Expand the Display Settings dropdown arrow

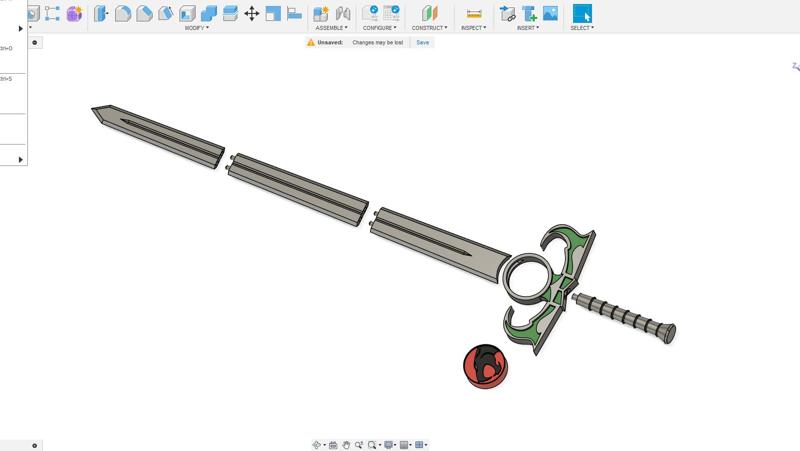pyautogui.click(x=395, y=445)
